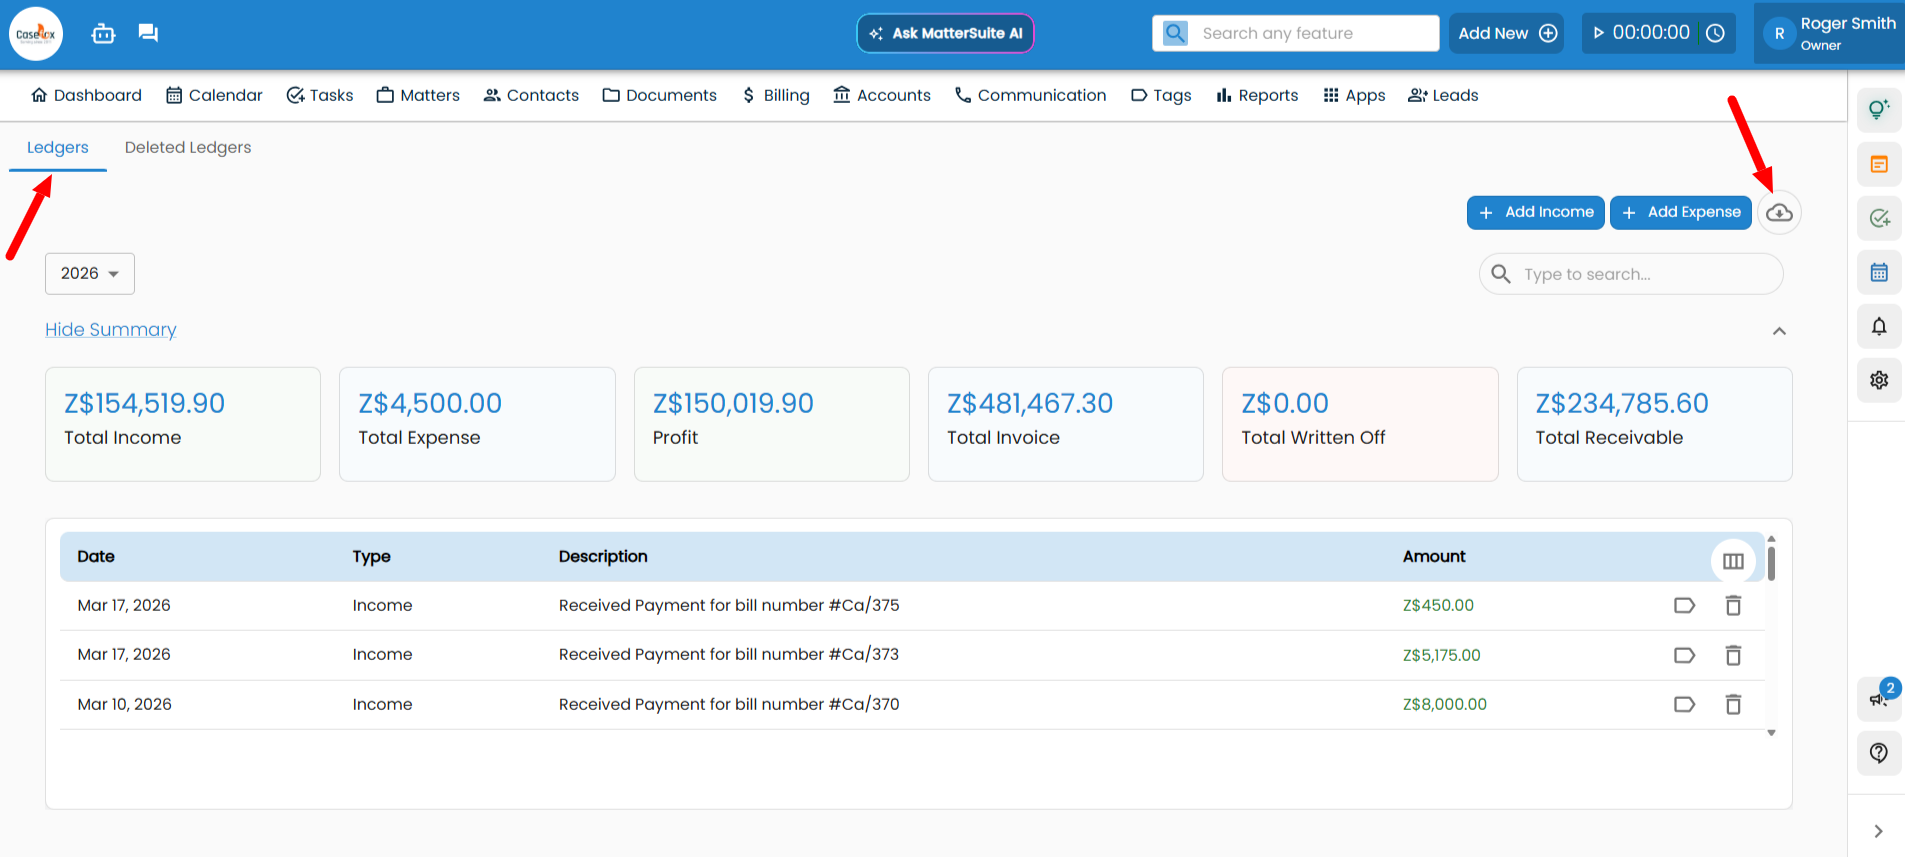Collapse the summary section with chevron
This screenshot has width=1905, height=857.
pyautogui.click(x=1779, y=331)
